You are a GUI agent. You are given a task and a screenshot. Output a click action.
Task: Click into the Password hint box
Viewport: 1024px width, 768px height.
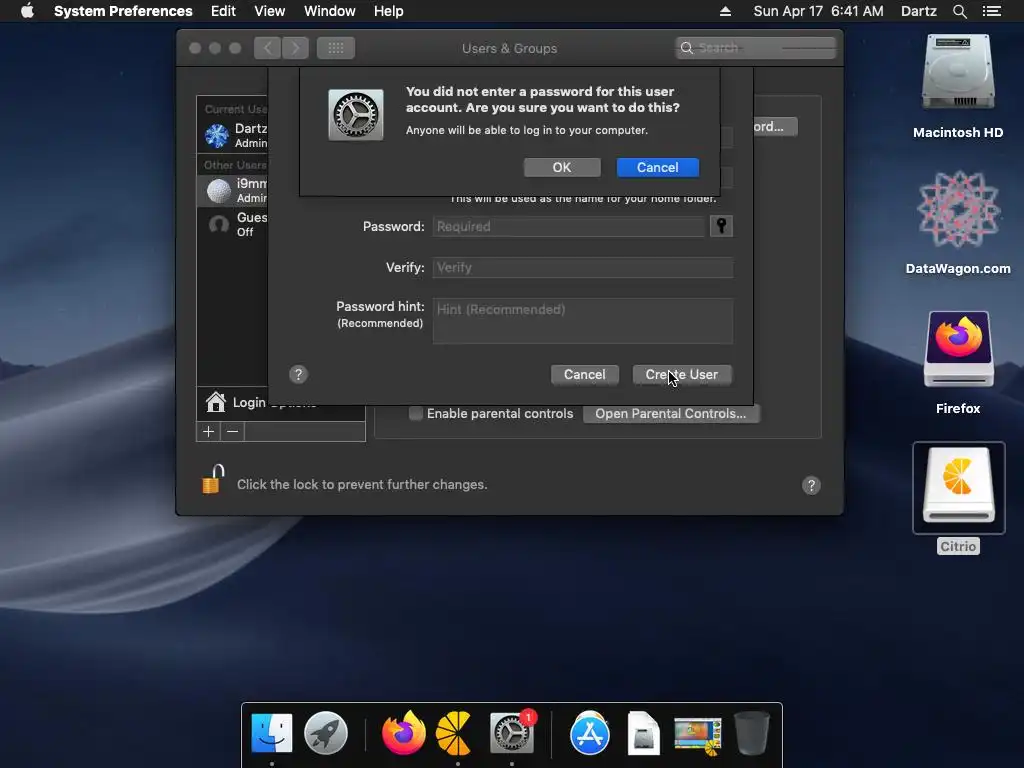(583, 321)
